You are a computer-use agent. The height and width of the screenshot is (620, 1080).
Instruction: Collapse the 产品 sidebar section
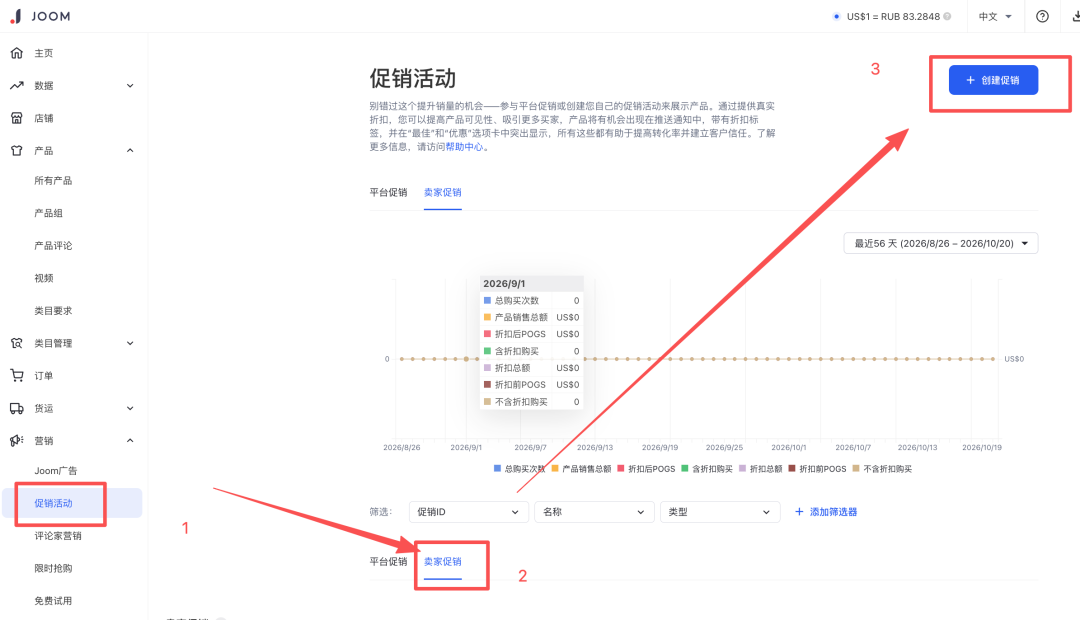[130, 150]
